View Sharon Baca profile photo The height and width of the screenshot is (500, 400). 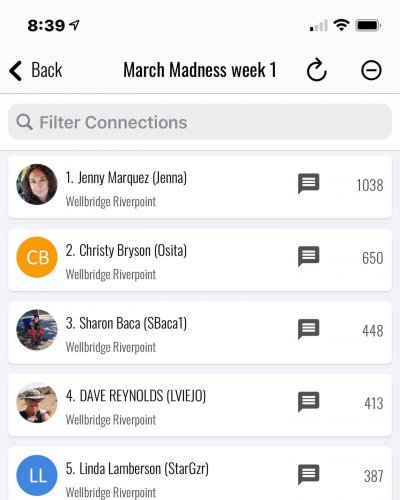37,330
